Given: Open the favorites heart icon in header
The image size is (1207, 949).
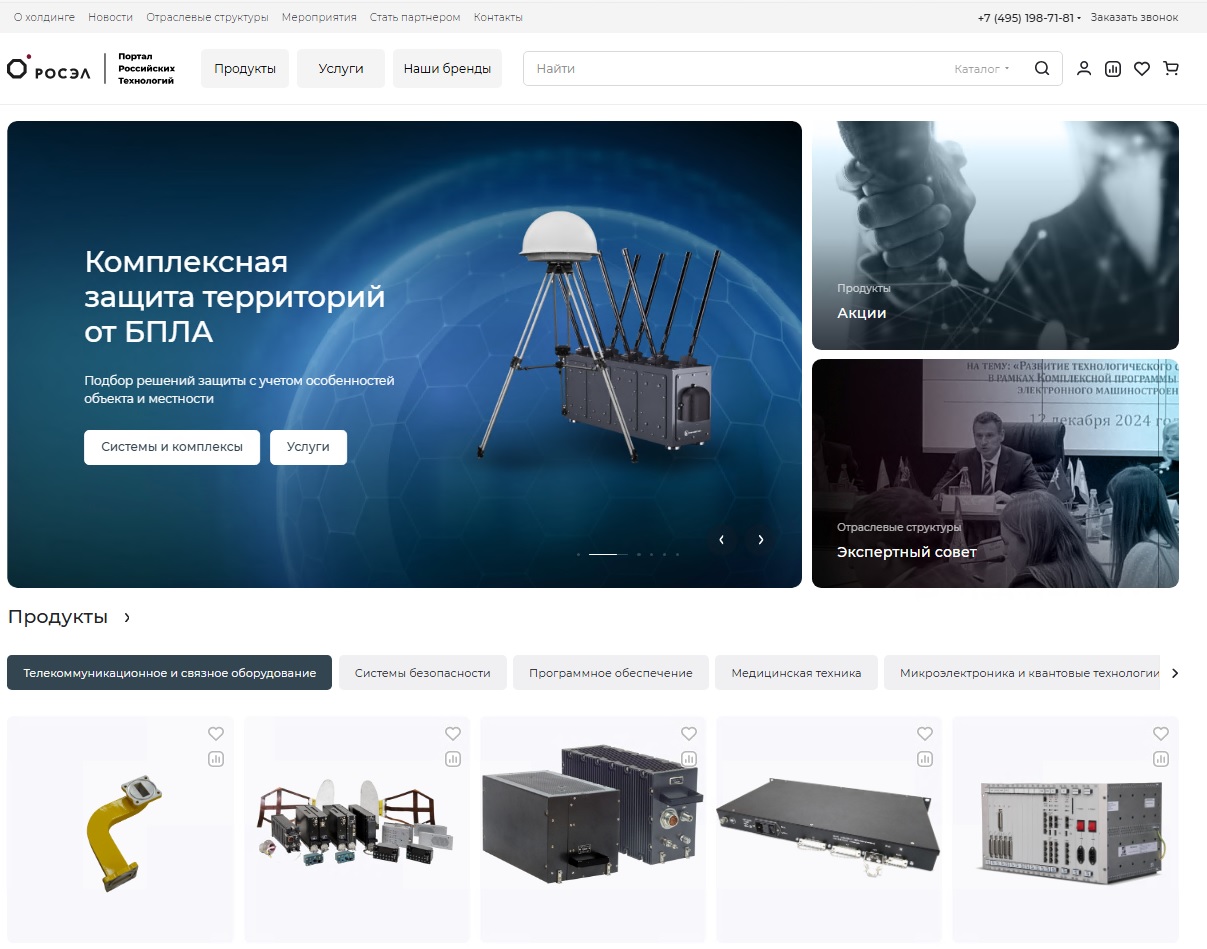Looking at the screenshot, I should point(1141,69).
